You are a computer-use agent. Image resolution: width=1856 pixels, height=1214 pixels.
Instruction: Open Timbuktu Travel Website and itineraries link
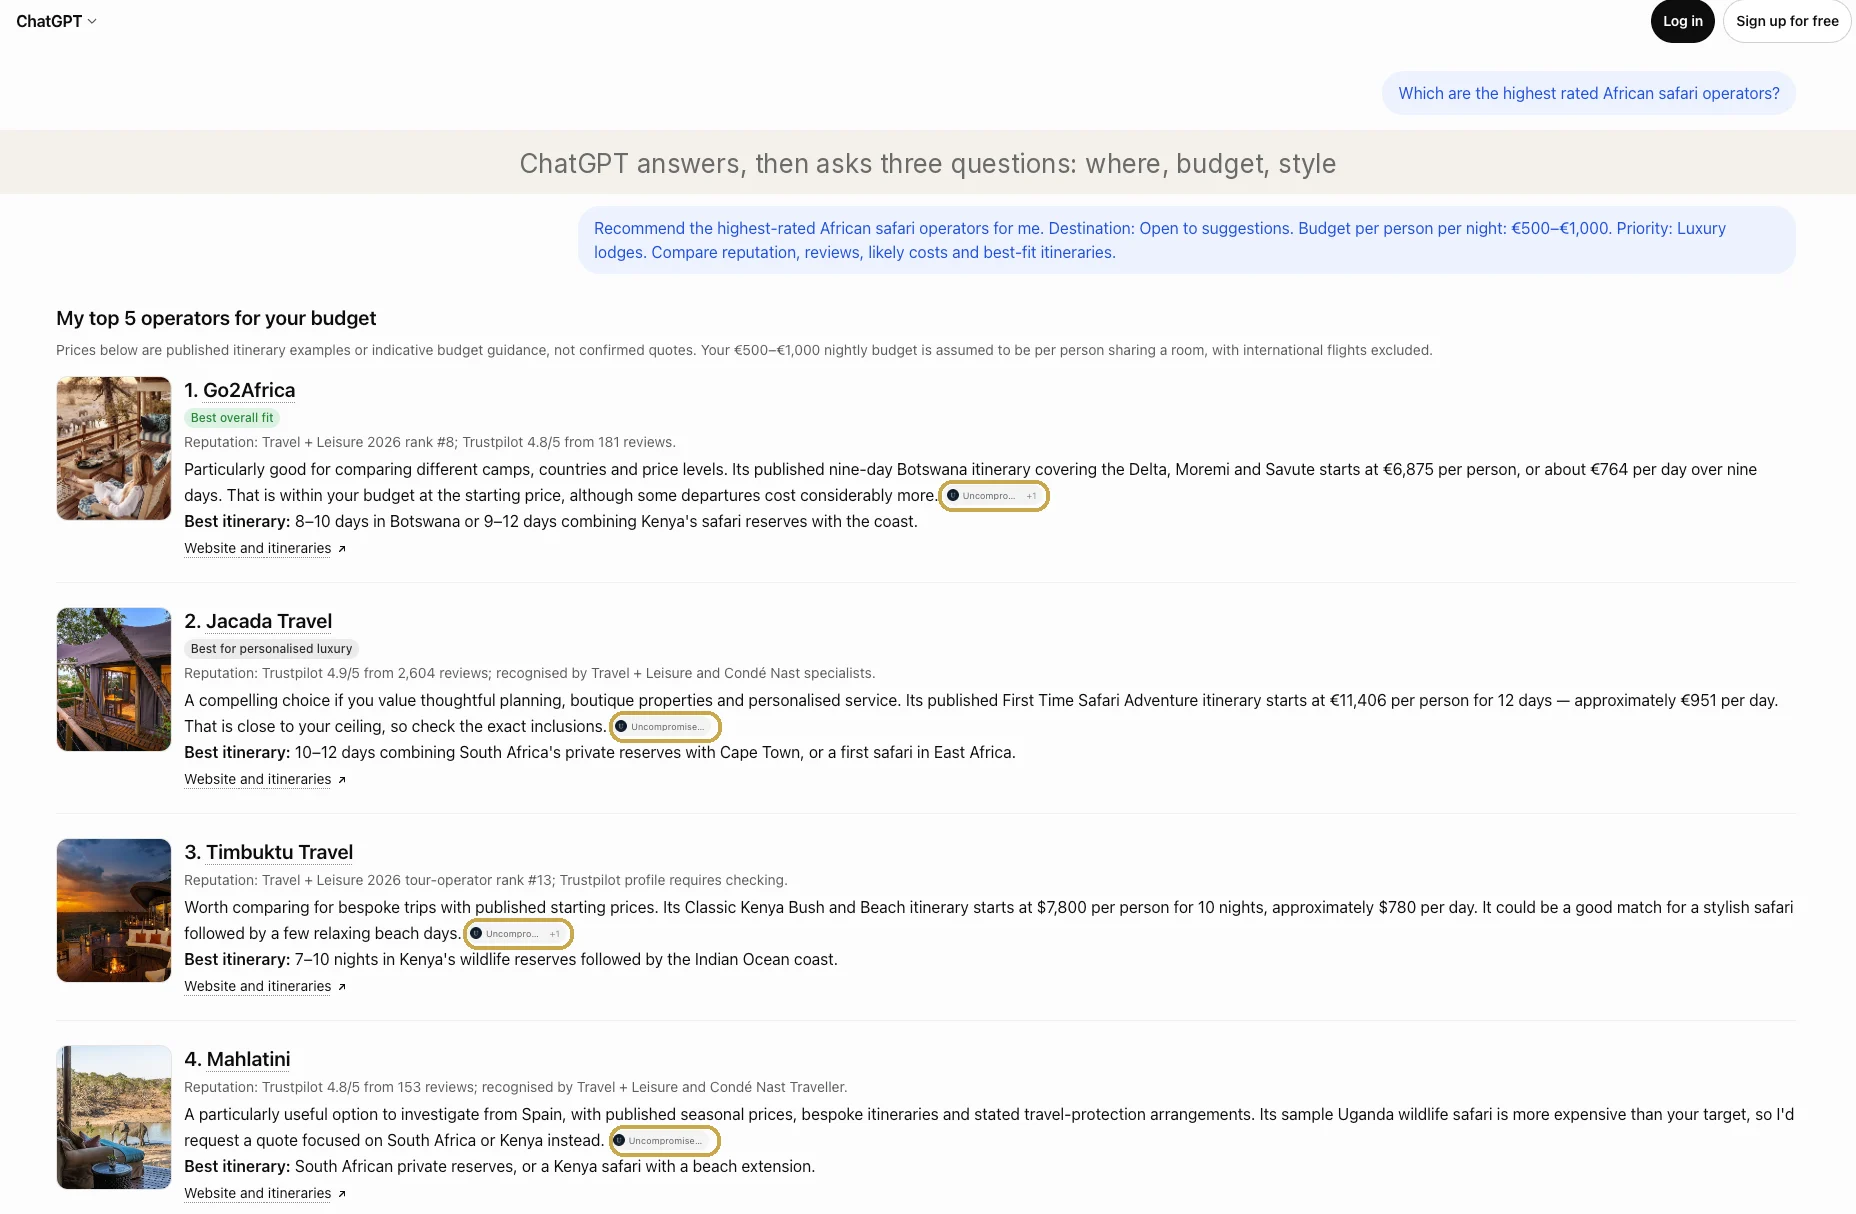(x=265, y=986)
